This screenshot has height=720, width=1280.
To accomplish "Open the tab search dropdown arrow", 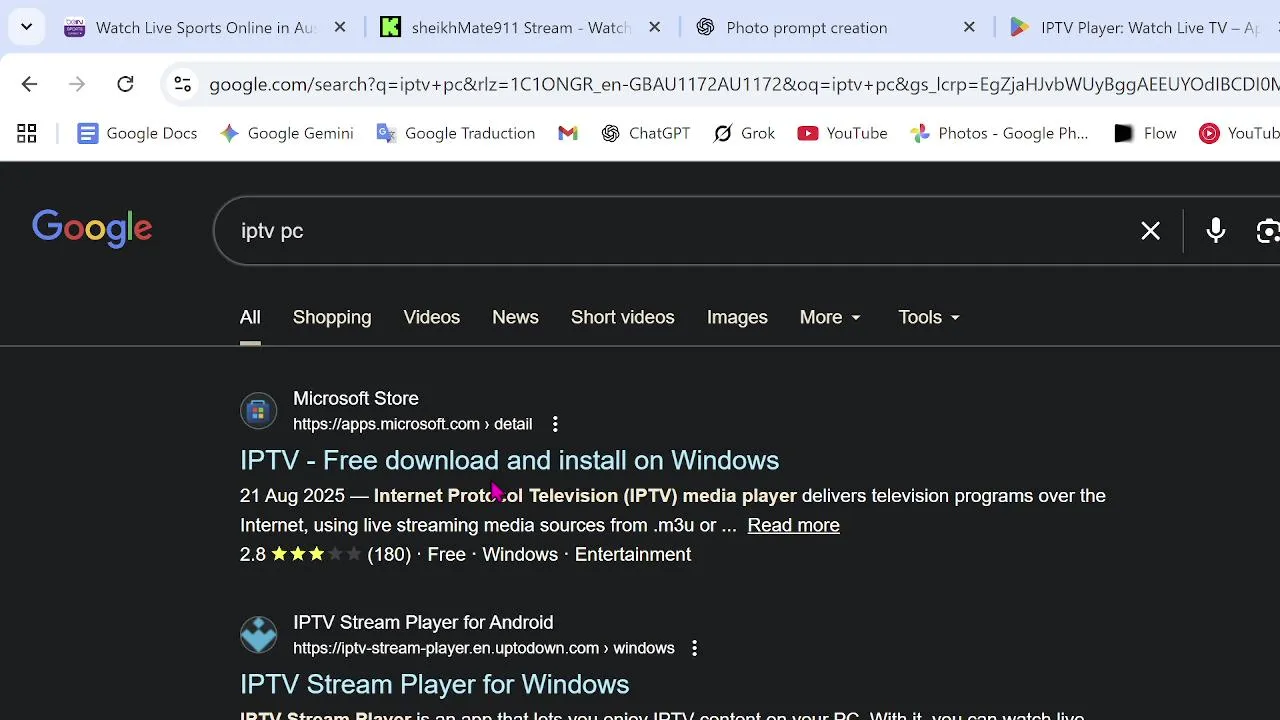I will coord(26,27).
